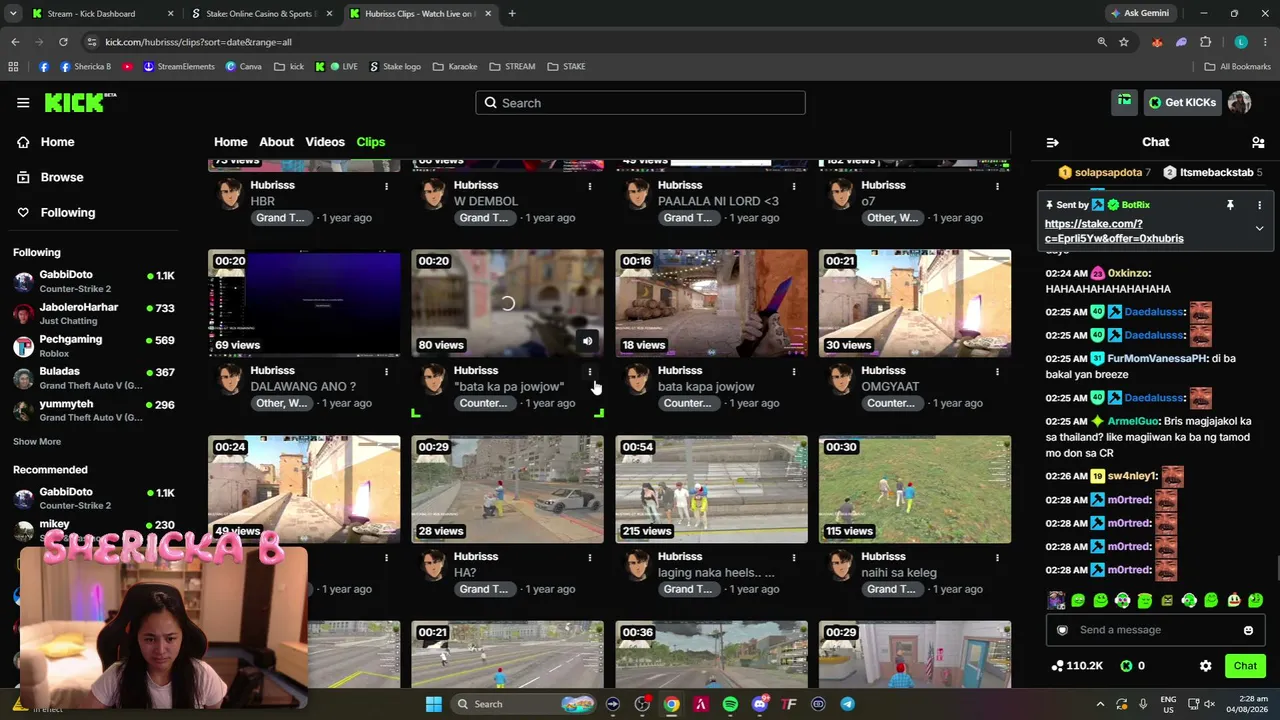Click the KICK logo in the header
The width and height of the screenshot is (1280, 720).
pyautogui.click(x=80, y=102)
